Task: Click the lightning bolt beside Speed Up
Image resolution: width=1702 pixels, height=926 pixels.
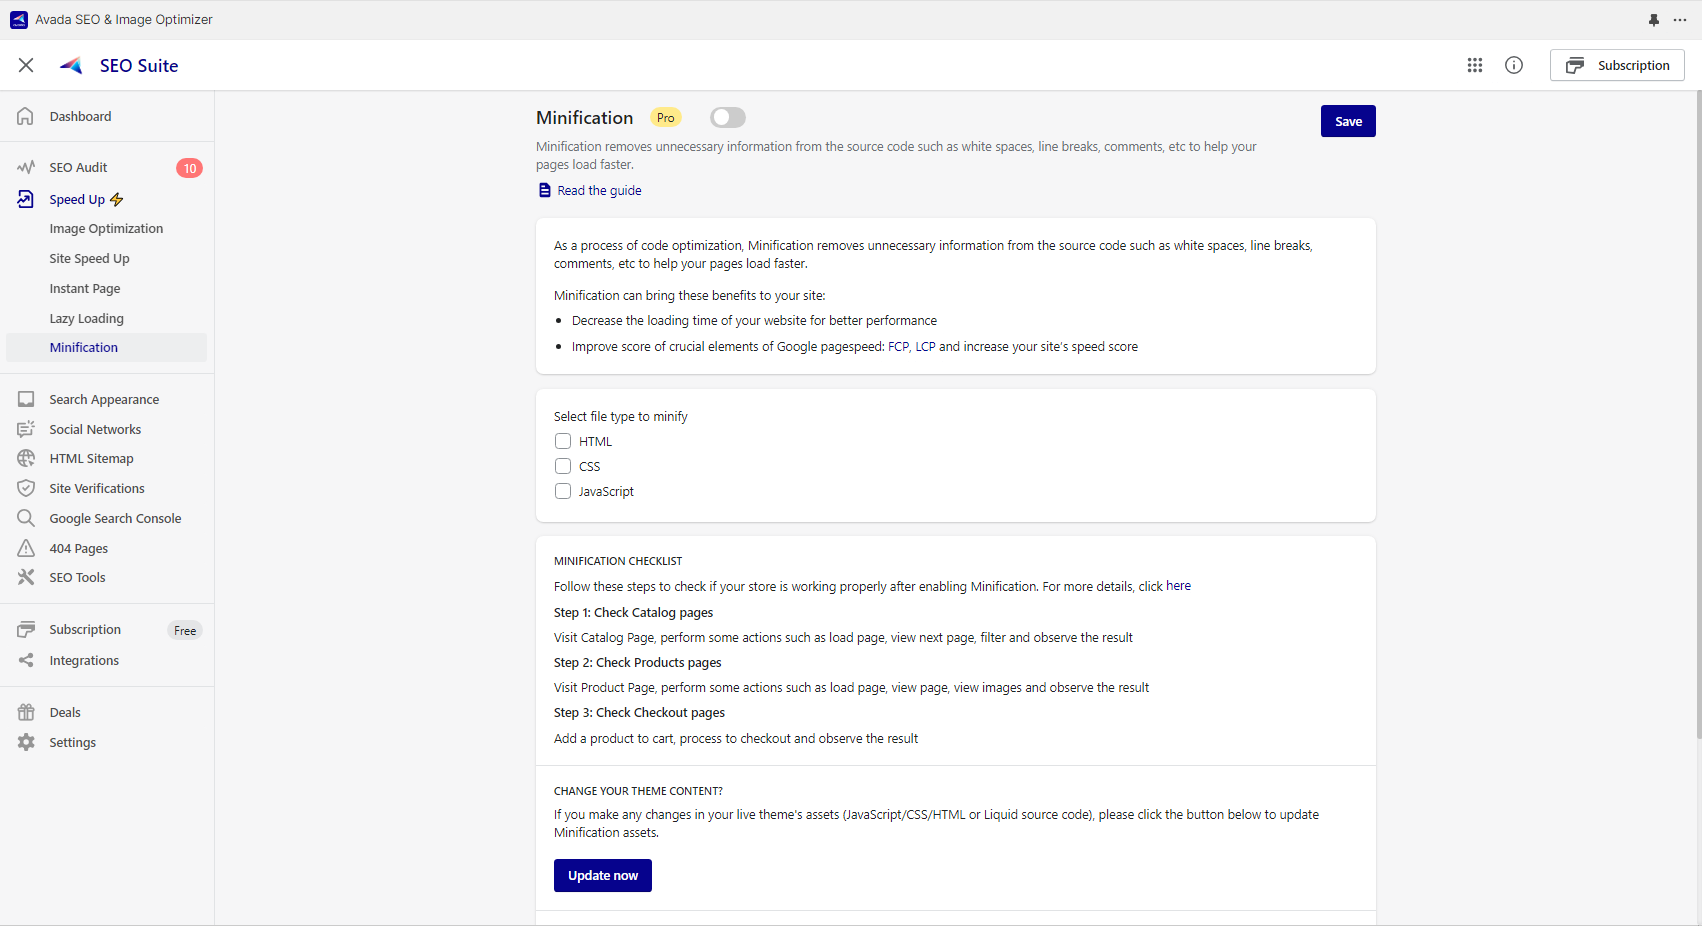Action: click(117, 199)
